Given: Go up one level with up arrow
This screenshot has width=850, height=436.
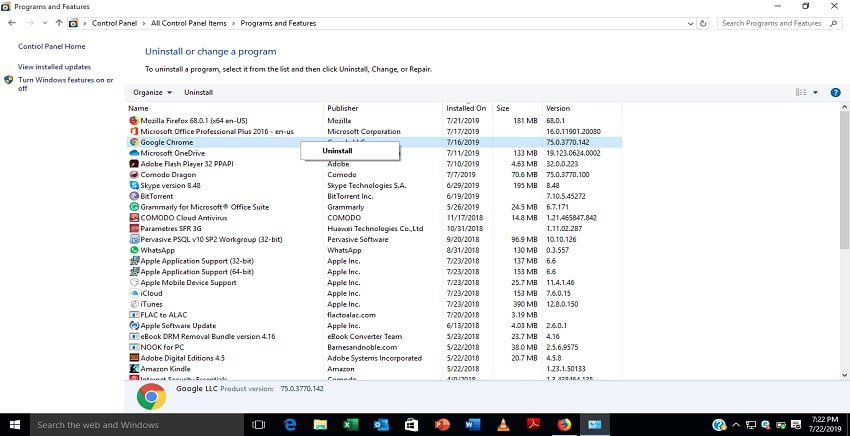Looking at the screenshot, I should [59, 23].
